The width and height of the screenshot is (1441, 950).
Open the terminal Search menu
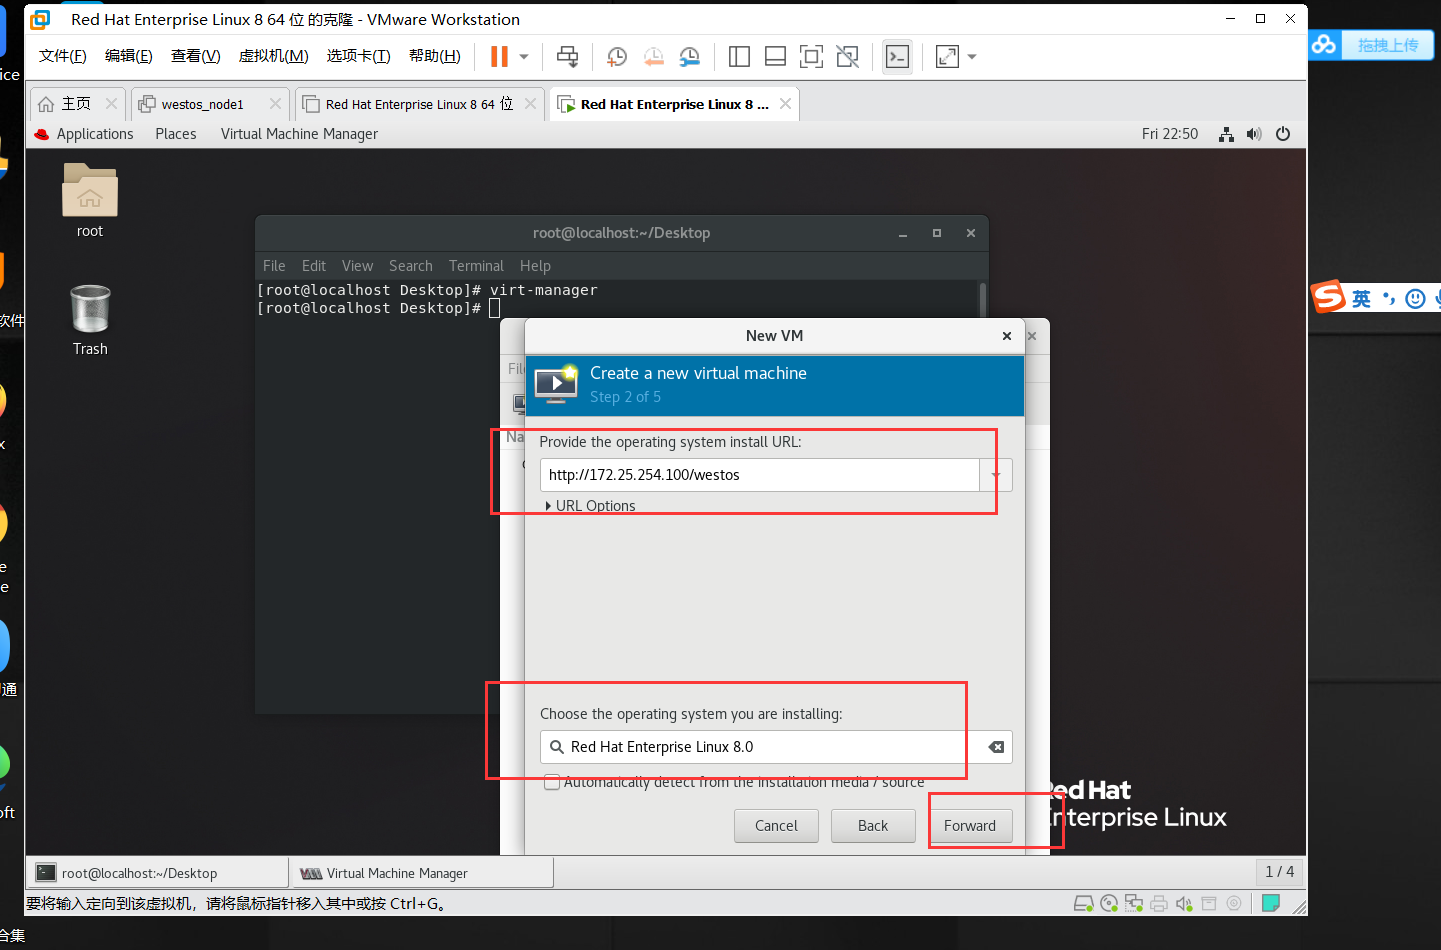(411, 266)
